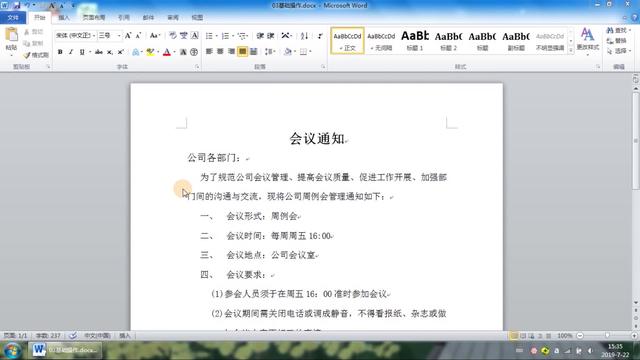Open the font size dropdown
The height and width of the screenshot is (360, 640).
(x=119, y=36)
